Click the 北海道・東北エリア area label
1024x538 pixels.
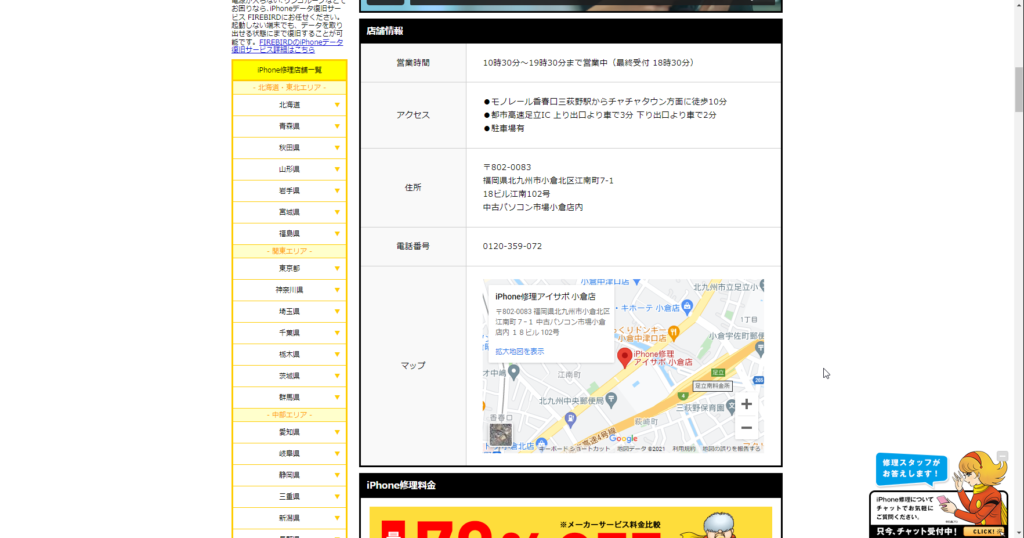[289, 87]
